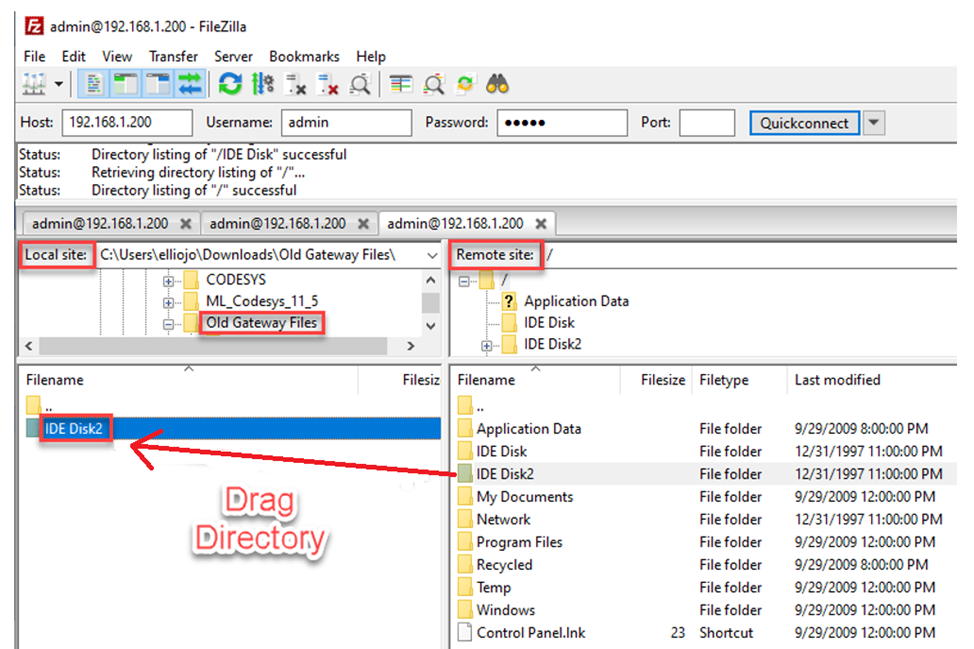Toggle processing of the transfer queue

tap(263, 84)
